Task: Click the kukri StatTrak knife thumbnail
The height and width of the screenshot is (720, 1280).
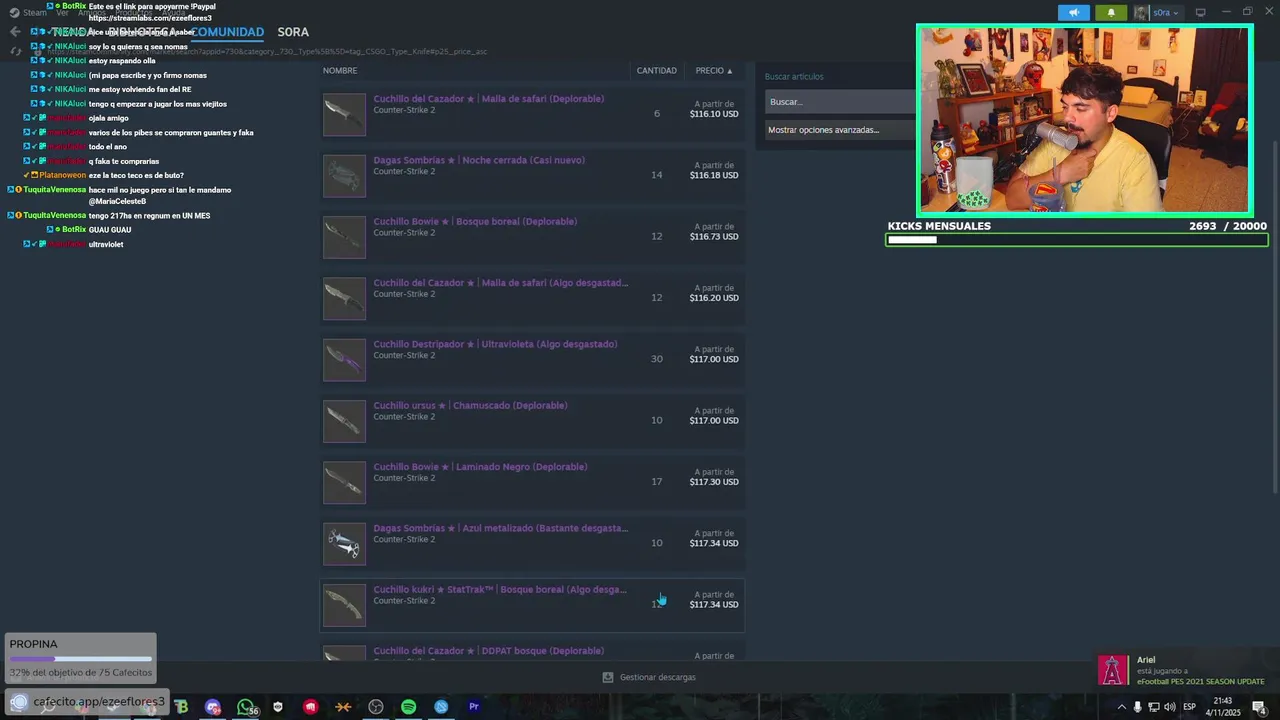Action: (x=345, y=605)
